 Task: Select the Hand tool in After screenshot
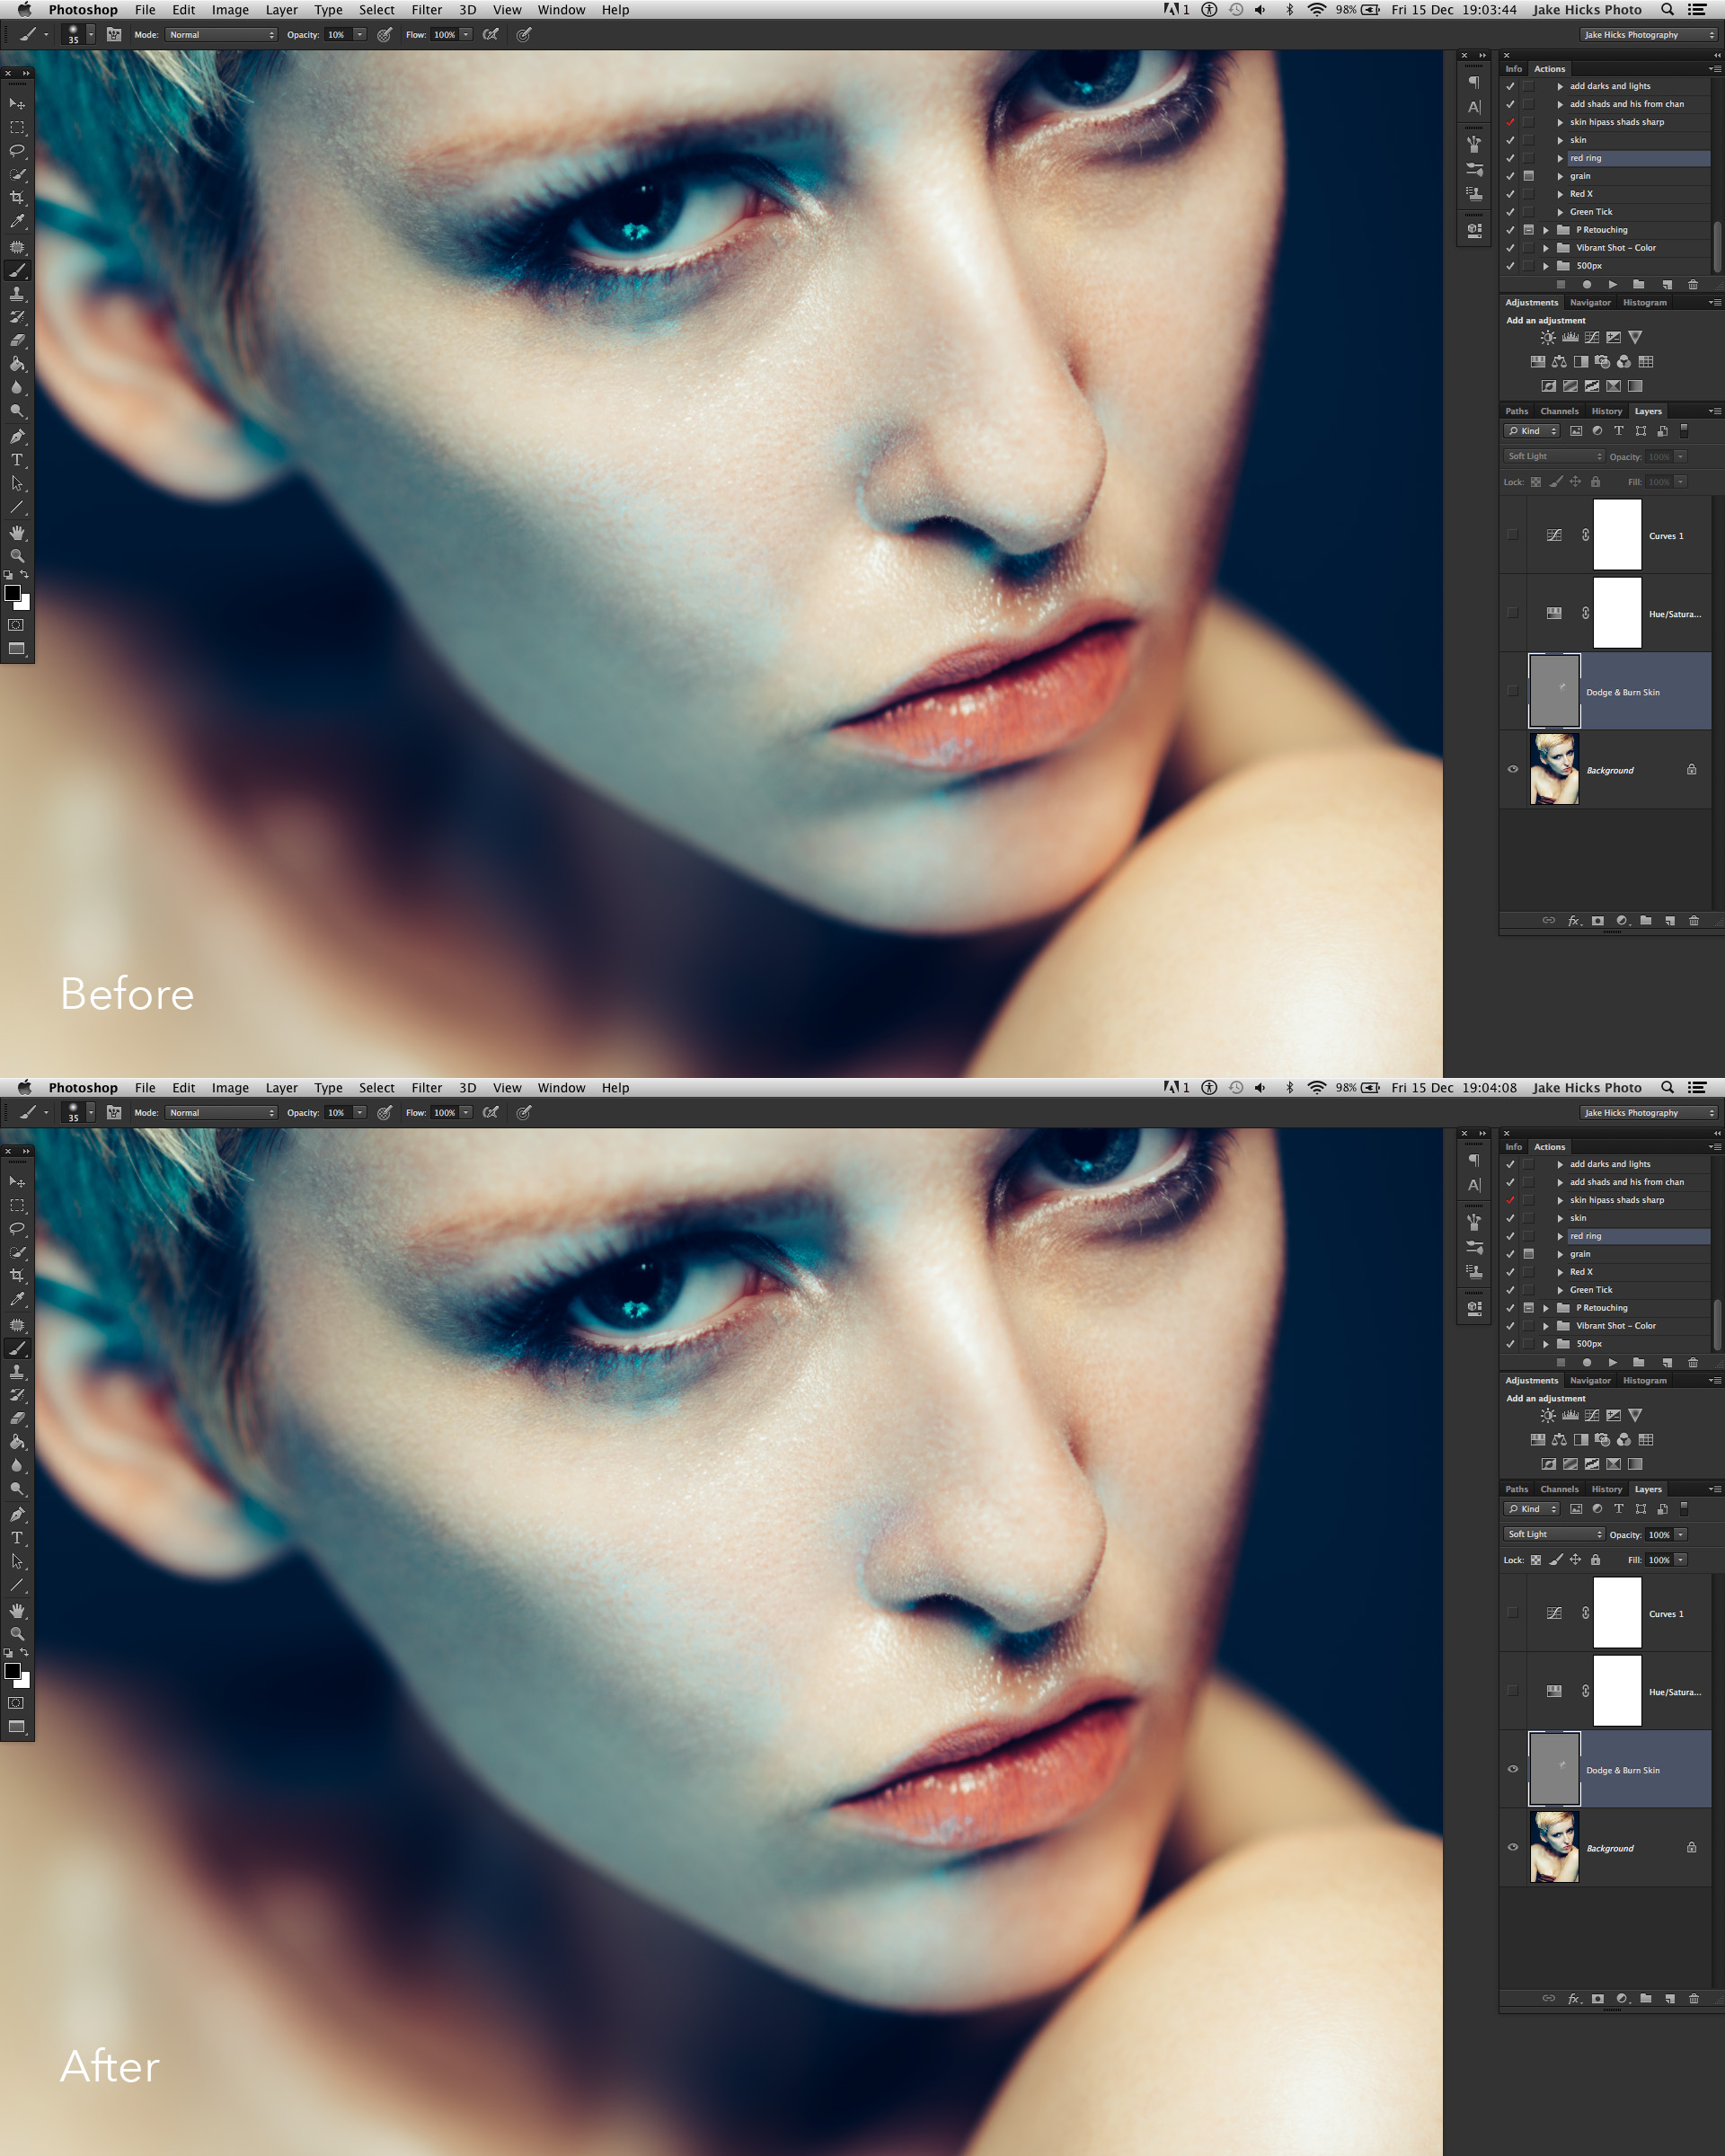click(x=17, y=1611)
